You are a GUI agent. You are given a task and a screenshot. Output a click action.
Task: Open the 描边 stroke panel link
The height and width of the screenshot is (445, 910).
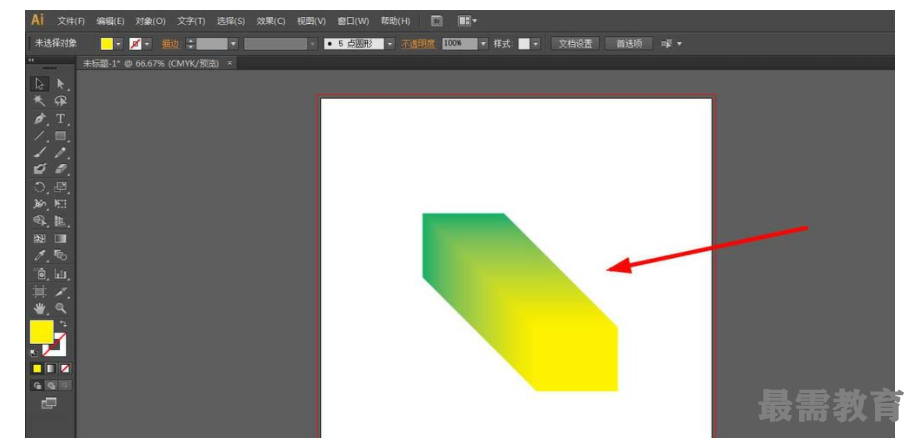coord(171,44)
